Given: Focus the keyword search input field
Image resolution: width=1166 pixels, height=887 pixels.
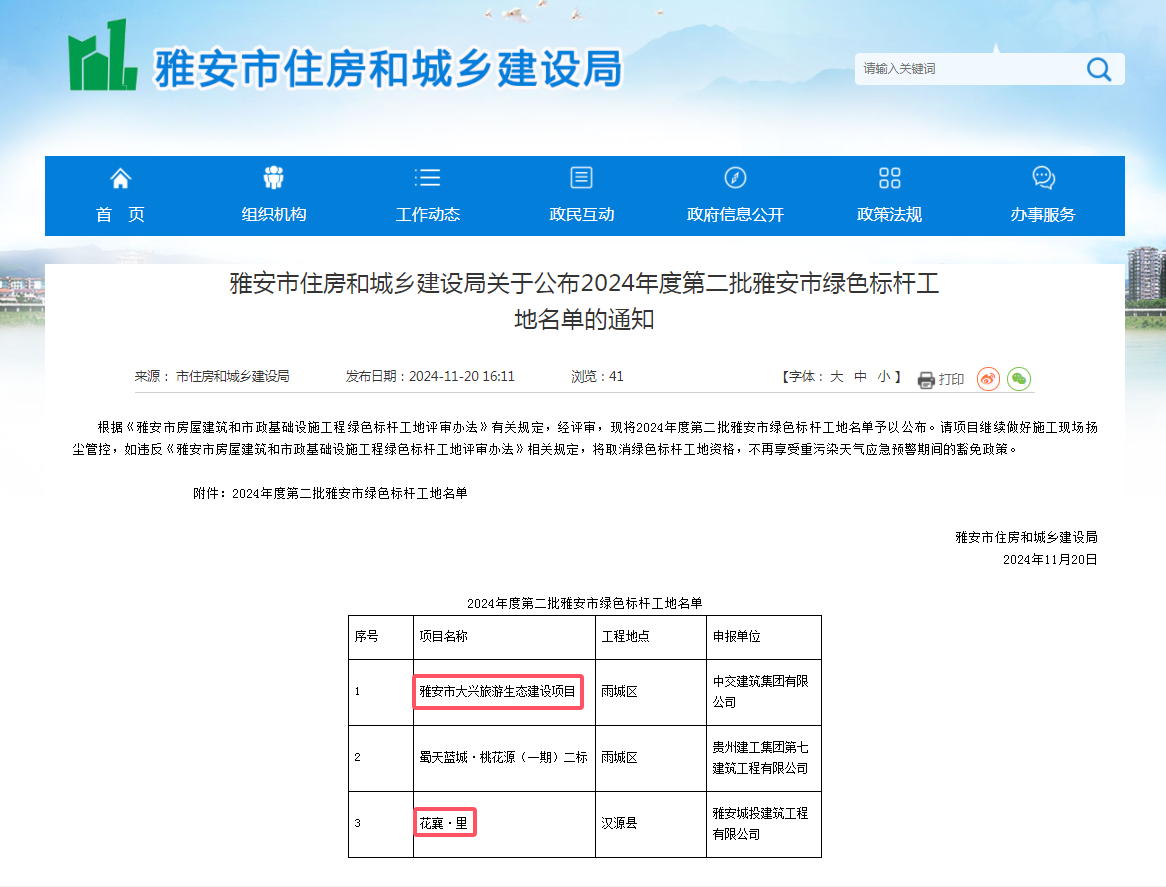Looking at the screenshot, I should 968,69.
